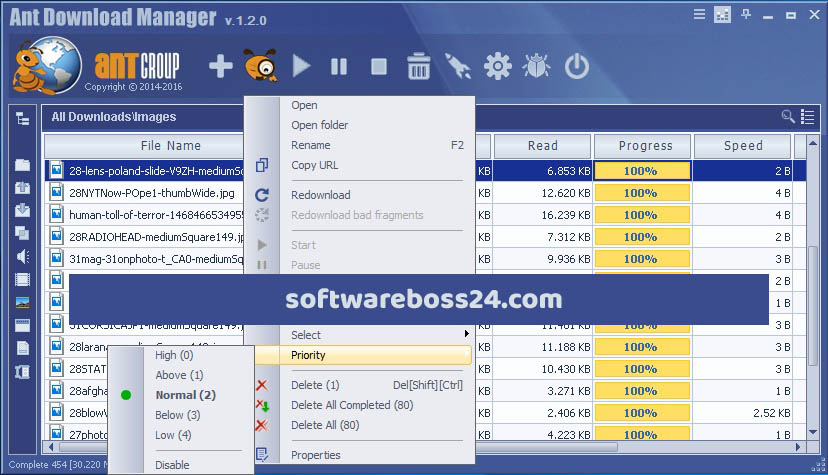The image size is (828, 475).
Task: Choose Open folder in the context menu
Action: 319,125
